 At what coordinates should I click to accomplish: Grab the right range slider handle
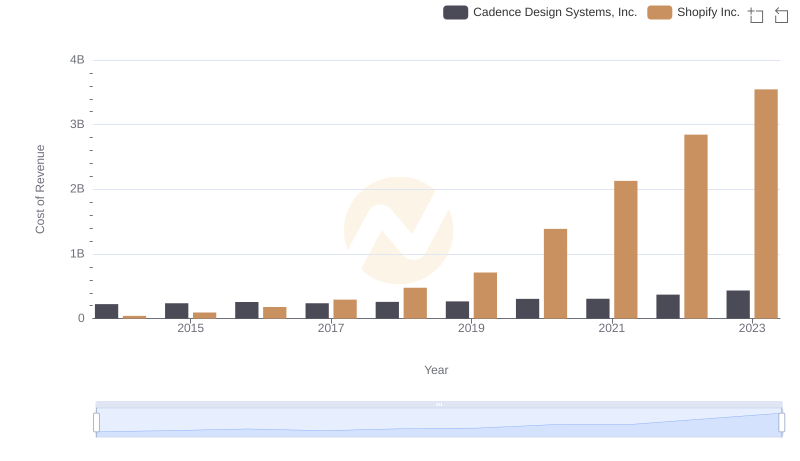point(781,422)
